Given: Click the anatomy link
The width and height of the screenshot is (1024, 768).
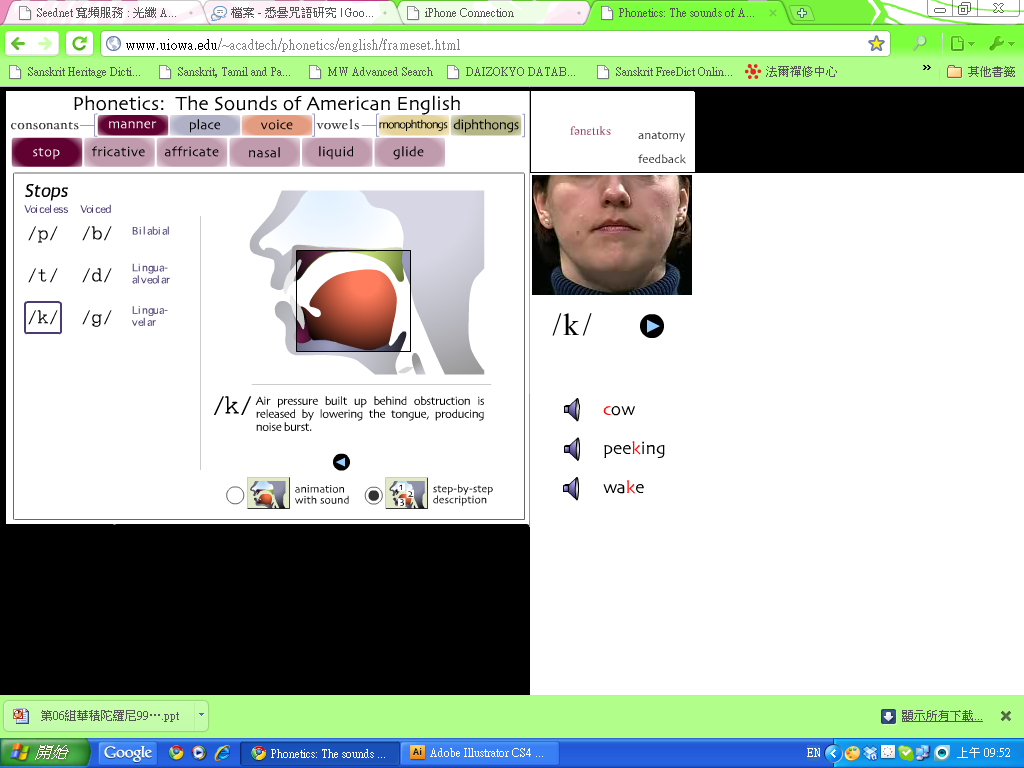Looking at the screenshot, I should [661, 135].
